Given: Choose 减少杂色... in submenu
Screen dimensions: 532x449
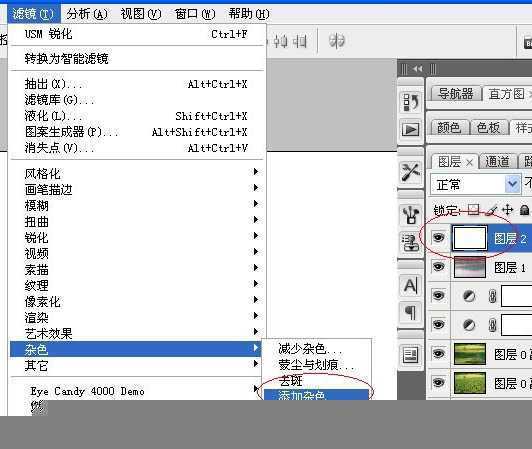Looking at the screenshot, I should (316, 349).
